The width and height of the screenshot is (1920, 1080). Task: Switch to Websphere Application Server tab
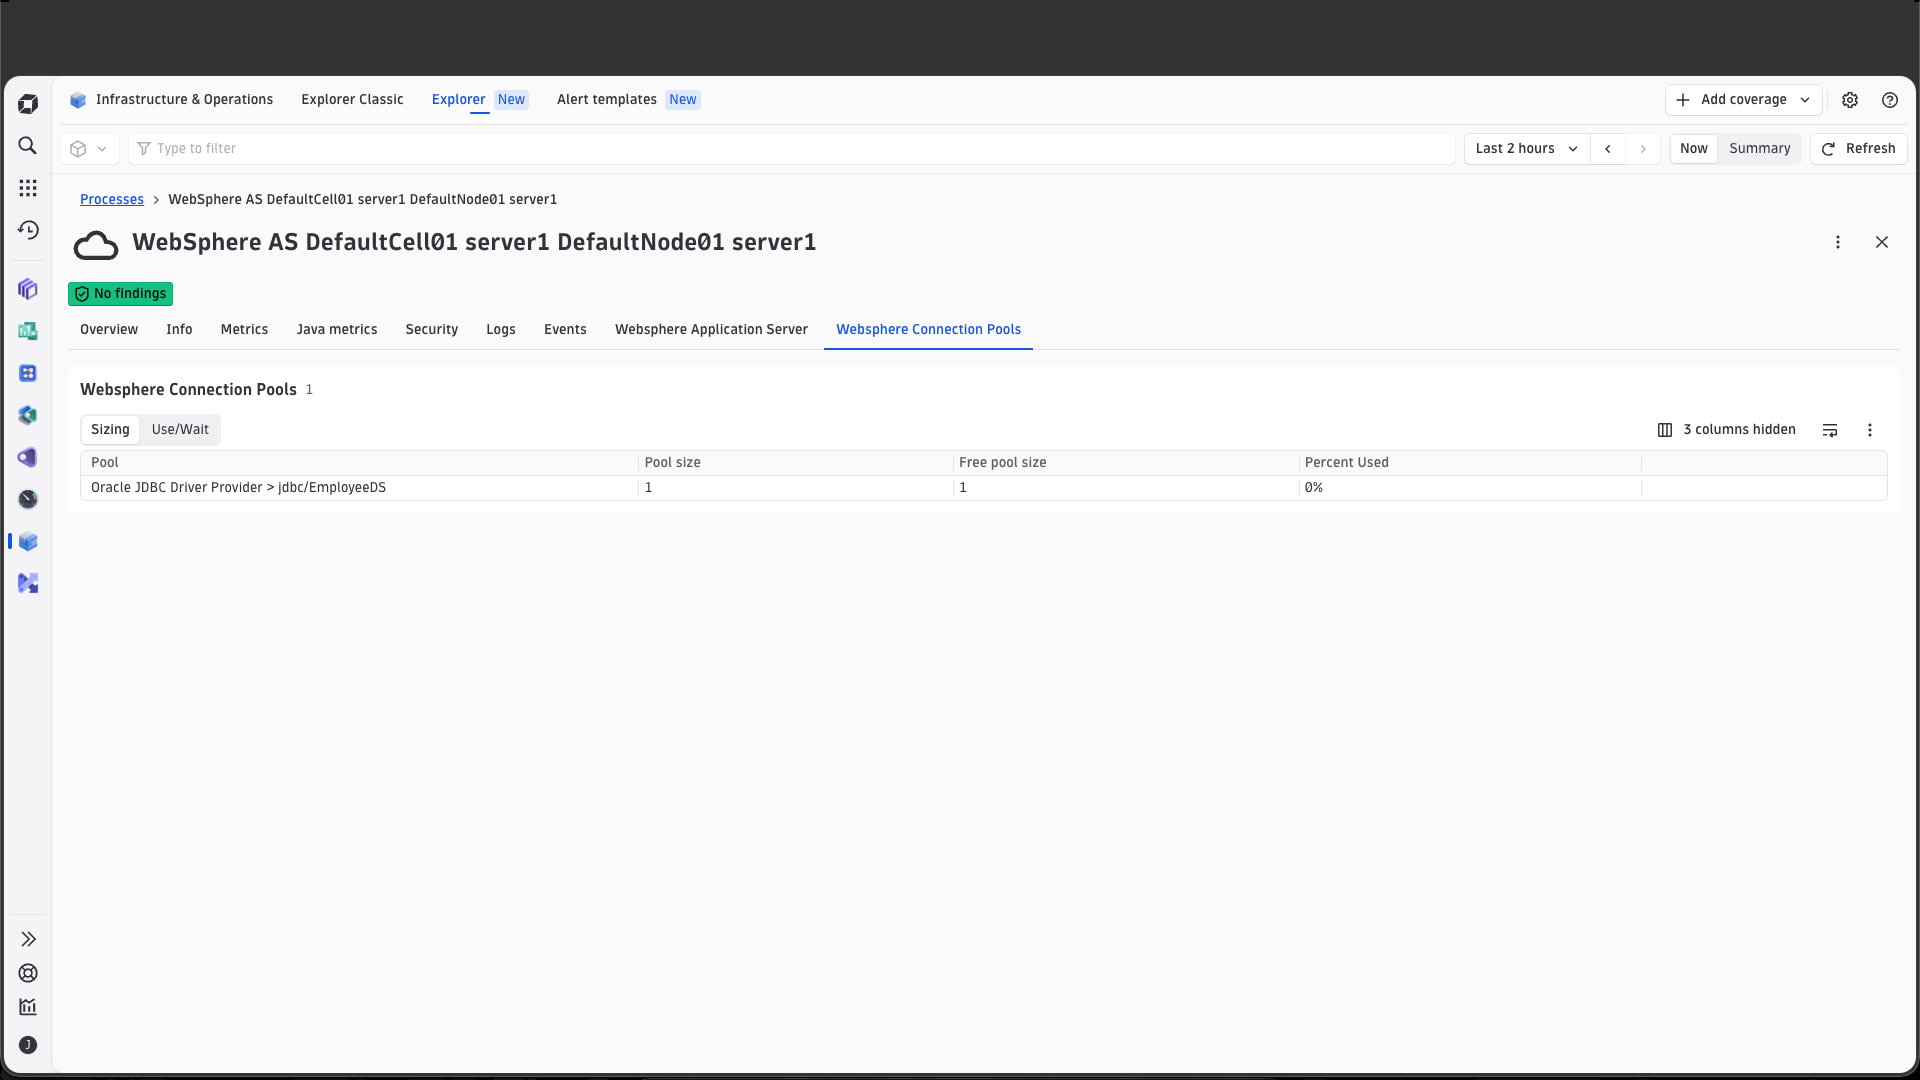tap(711, 330)
